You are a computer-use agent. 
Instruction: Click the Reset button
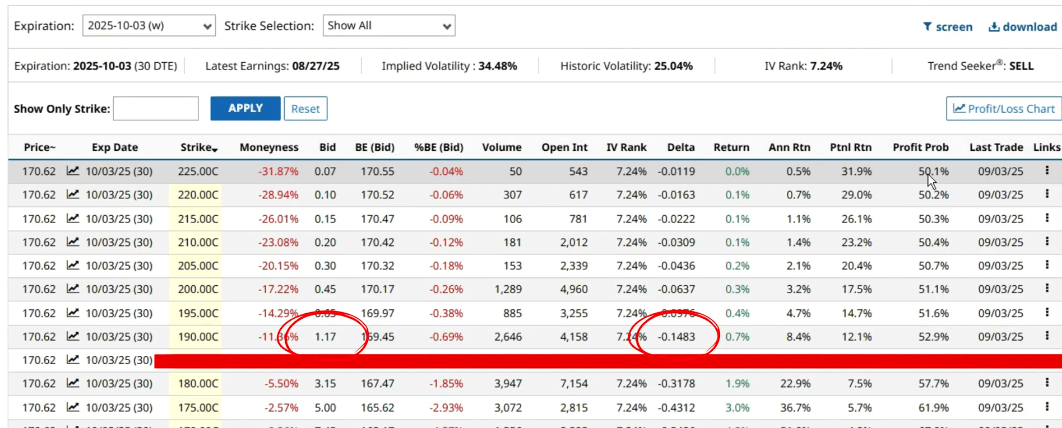[x=305, y=108]
